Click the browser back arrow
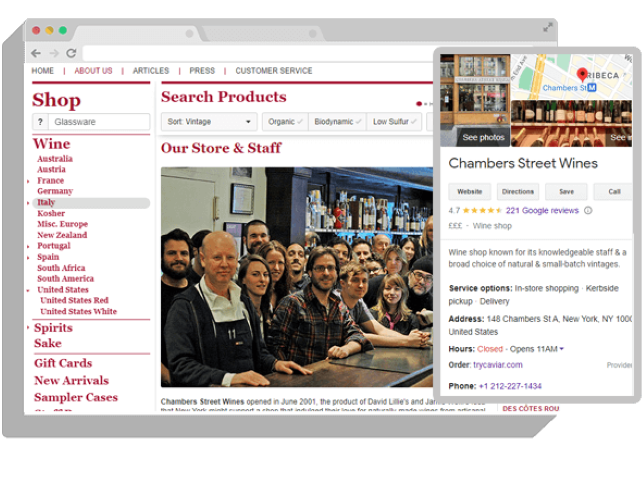The image size is (644, 480). pyautogui.click(x=36, y=53)
